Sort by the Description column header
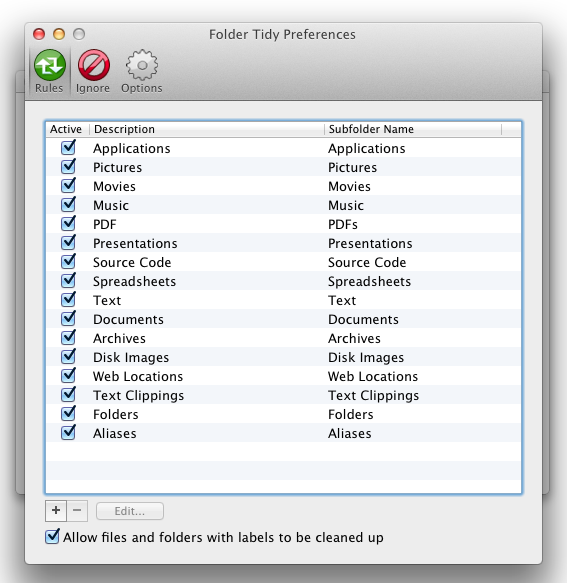This screenshot has width=567, height=583. coord(207,129)
